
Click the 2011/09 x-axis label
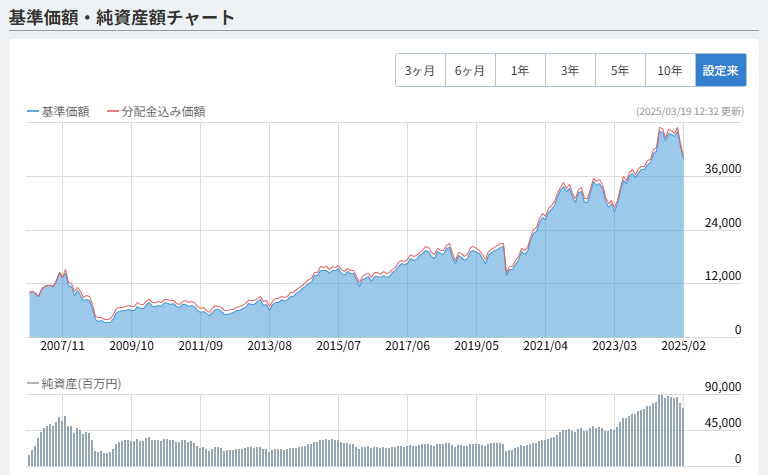point(200,346)
